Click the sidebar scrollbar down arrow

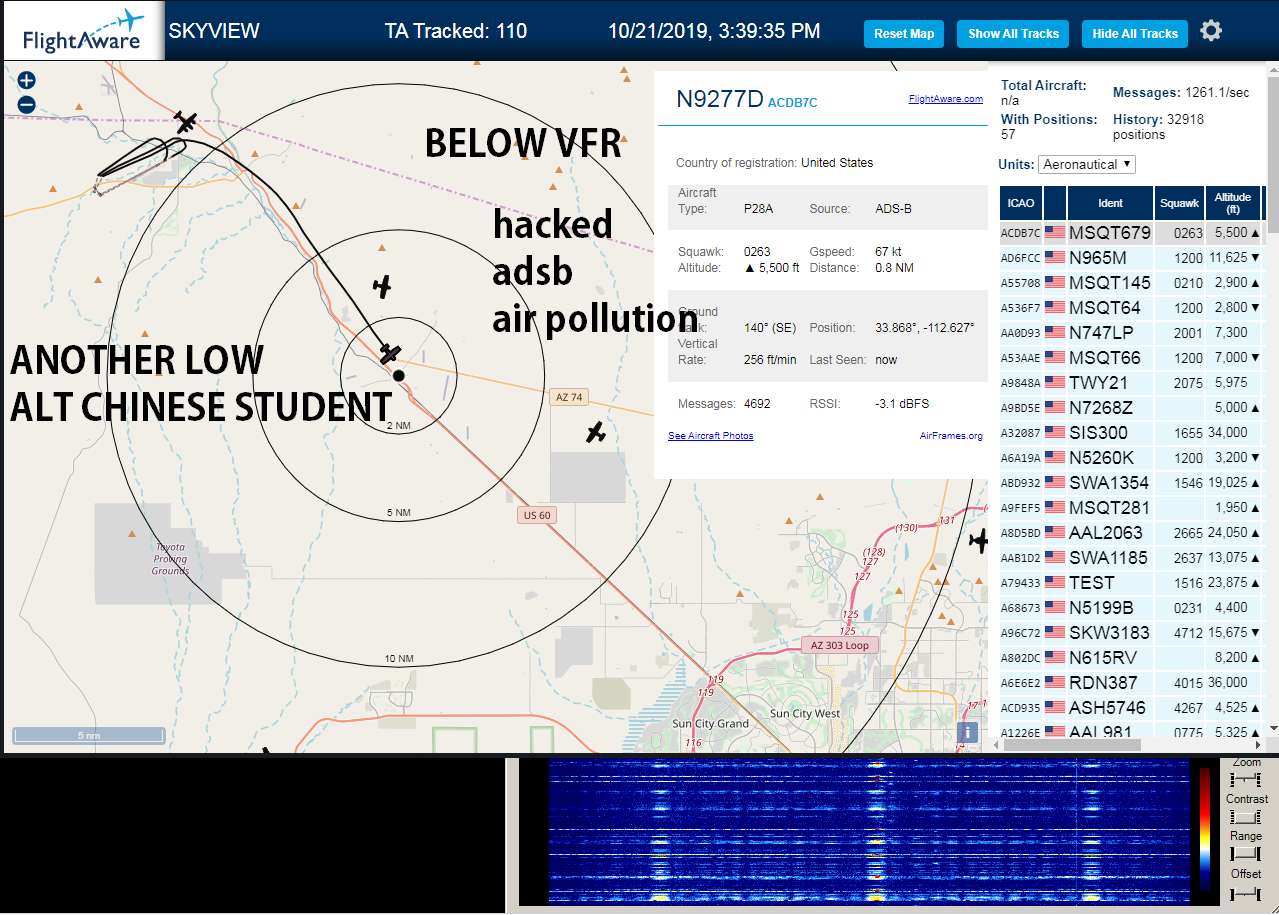[x=1272, y=728]
